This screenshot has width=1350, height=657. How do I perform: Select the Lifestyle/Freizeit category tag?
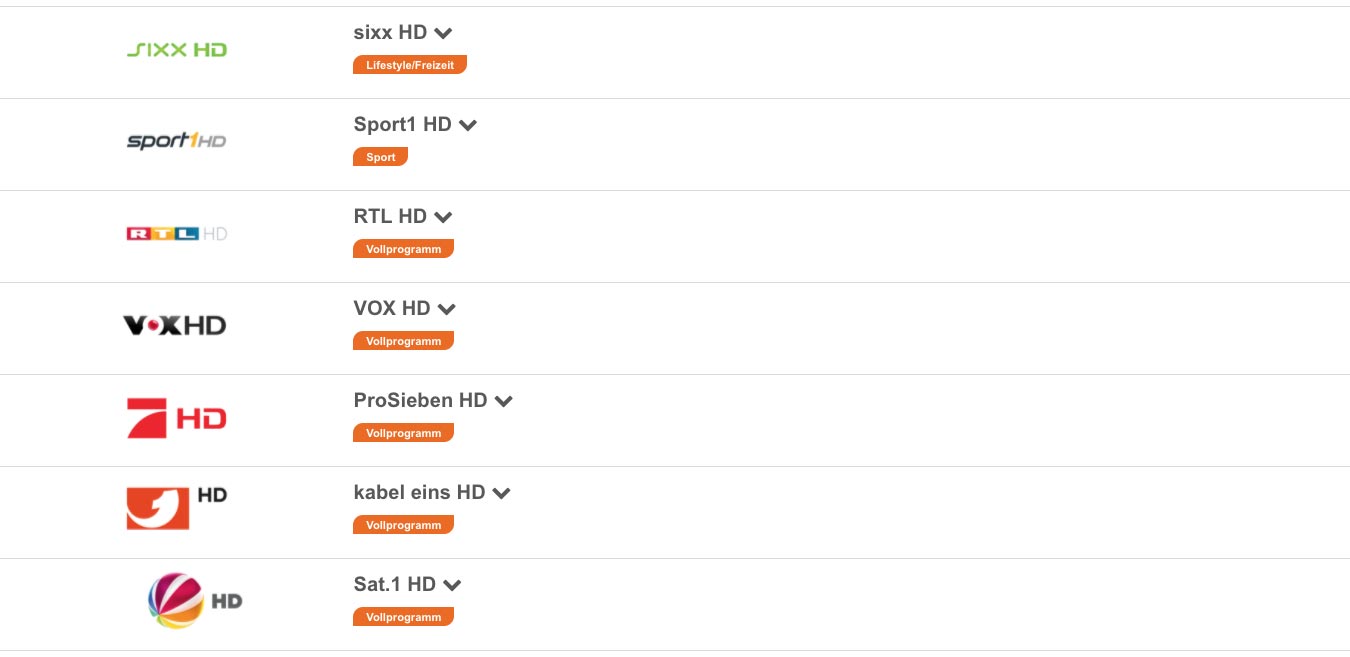(x=410, y=65)
